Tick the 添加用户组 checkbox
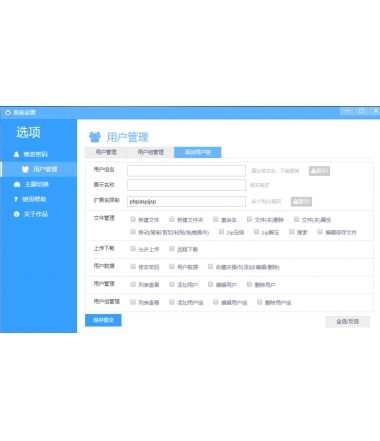This screenshot has width=380, height=441. click(172, 302)
